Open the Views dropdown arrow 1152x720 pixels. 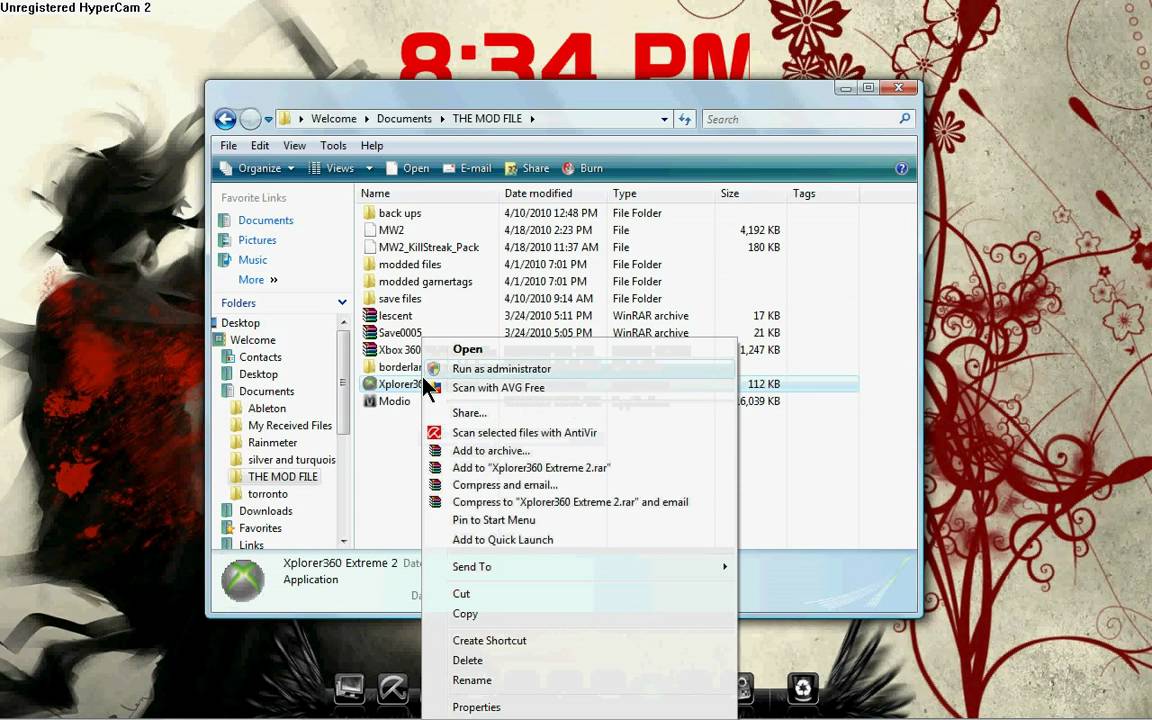coord(370,168)
